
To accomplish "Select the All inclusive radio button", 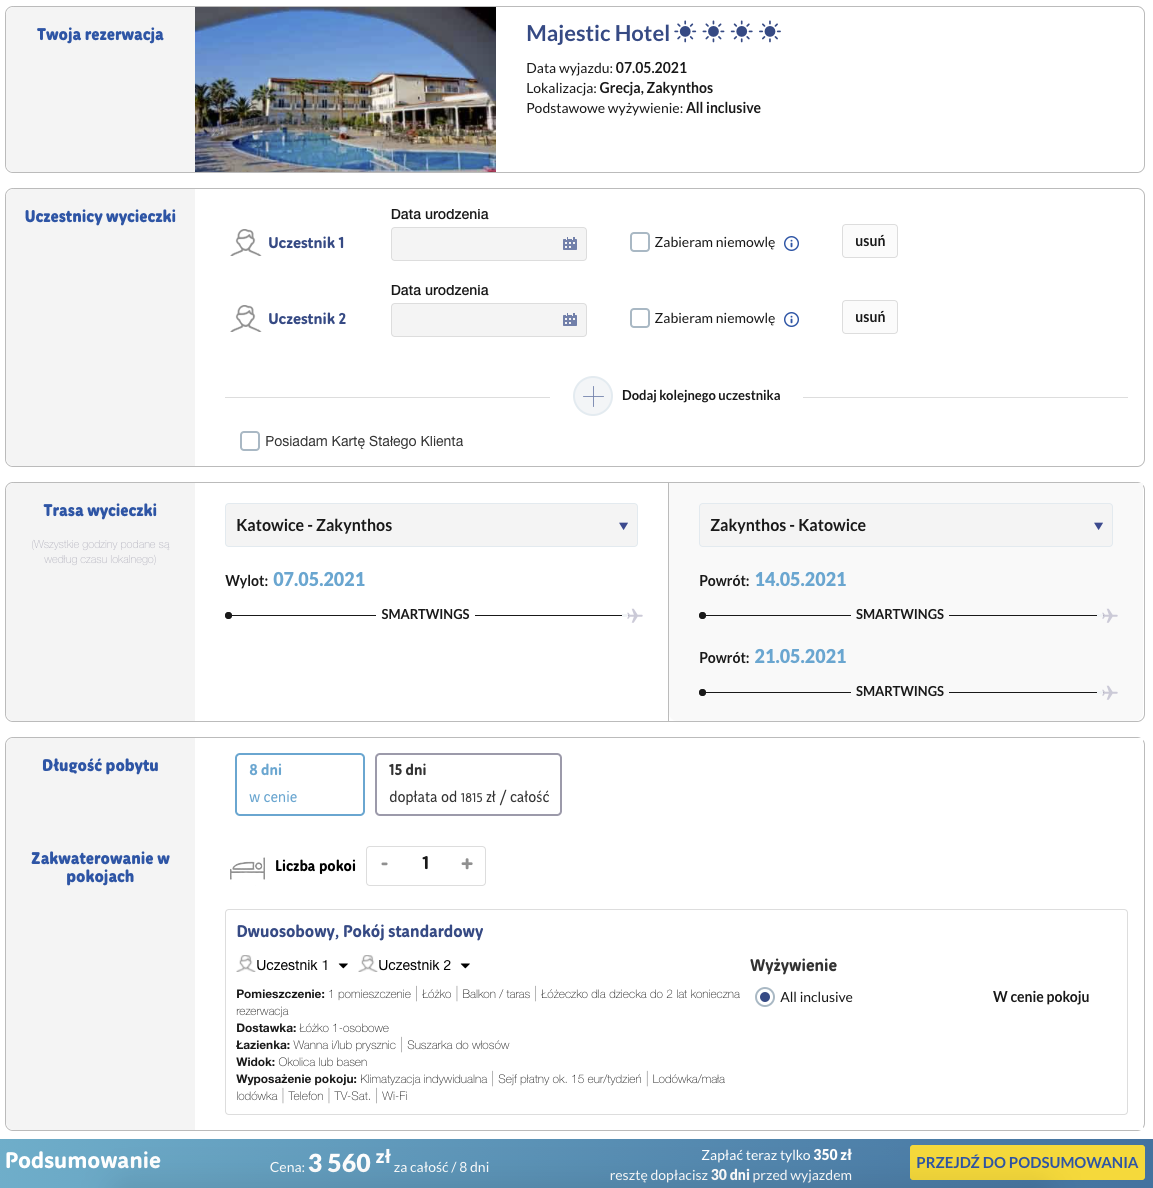I will tap(765, 997).
